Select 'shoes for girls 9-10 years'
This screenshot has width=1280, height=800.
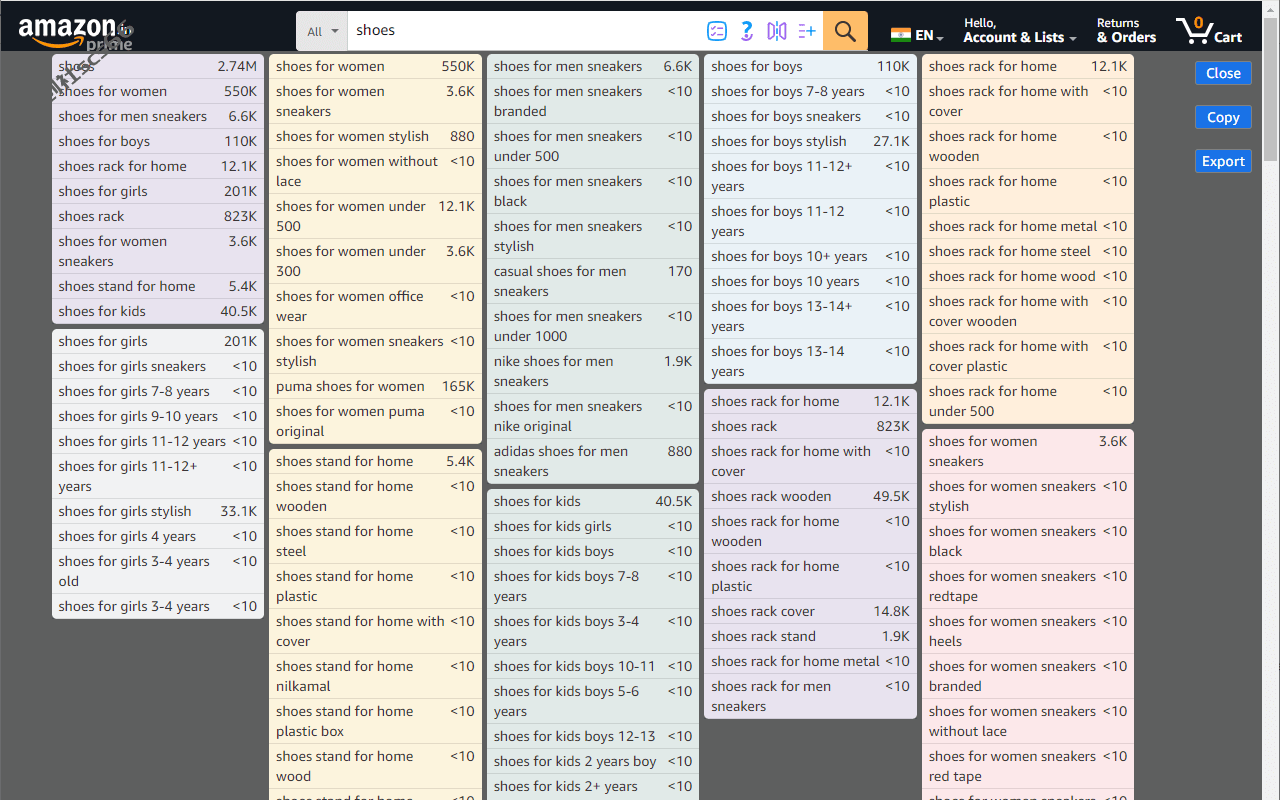tap(158, 416)
